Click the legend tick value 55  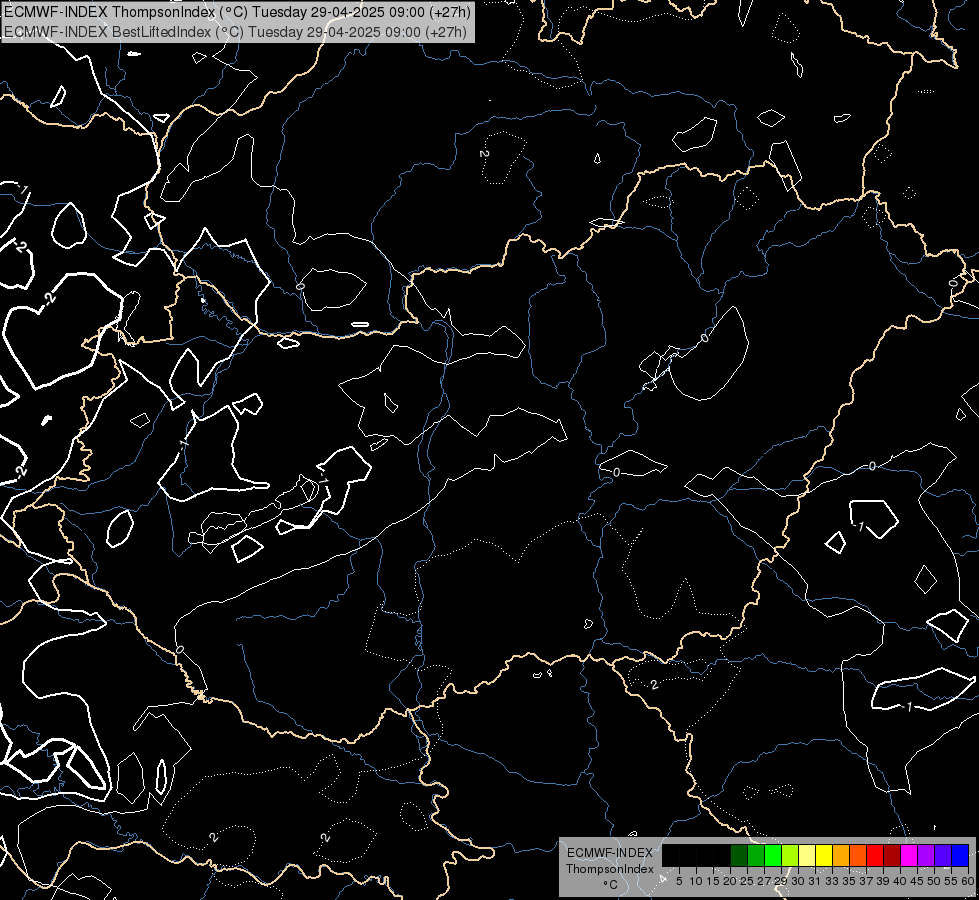(951, 881)
